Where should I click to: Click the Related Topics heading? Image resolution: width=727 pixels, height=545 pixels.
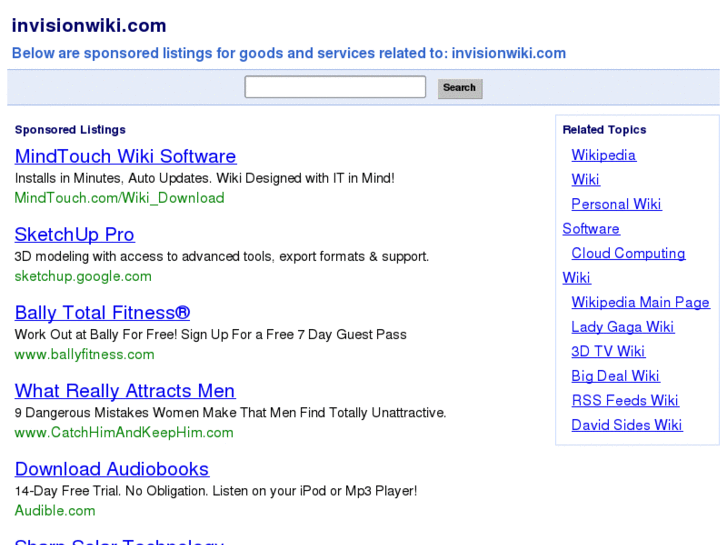[x=604, y=130]
